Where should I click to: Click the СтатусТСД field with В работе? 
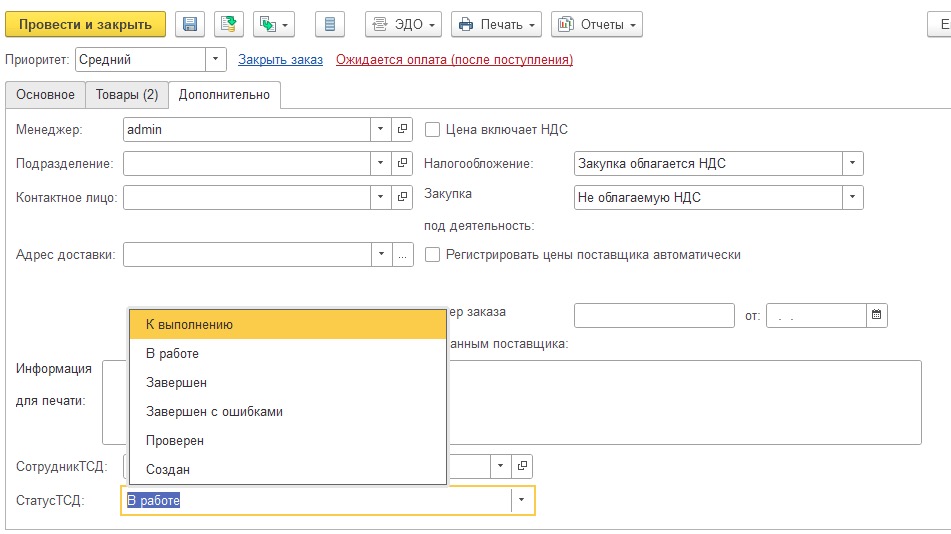point(317,501)
